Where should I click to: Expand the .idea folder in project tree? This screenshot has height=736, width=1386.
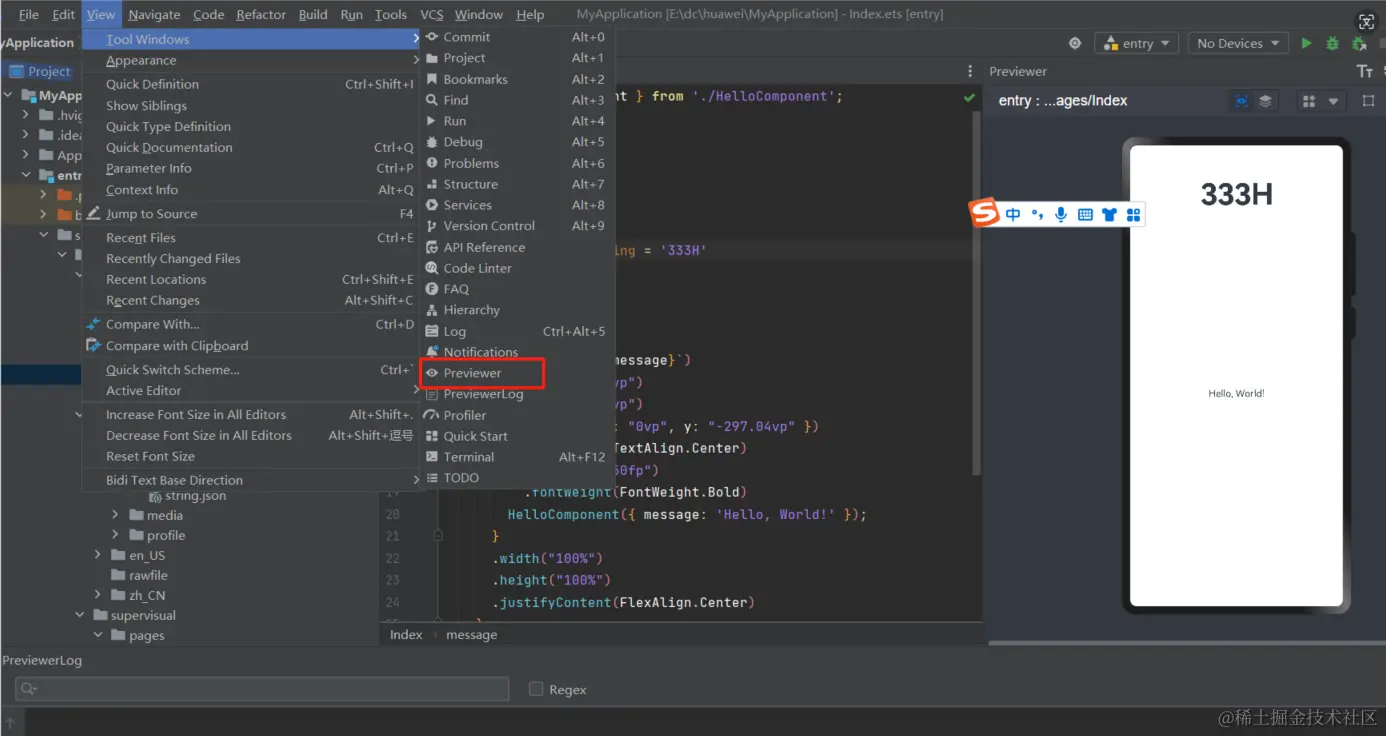point(26,135)
